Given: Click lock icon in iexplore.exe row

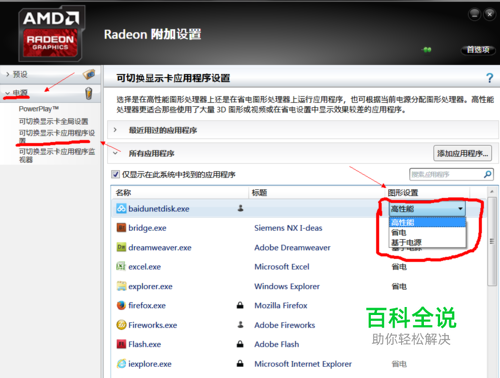Looking at the screenshot, I should coord(240,363).
